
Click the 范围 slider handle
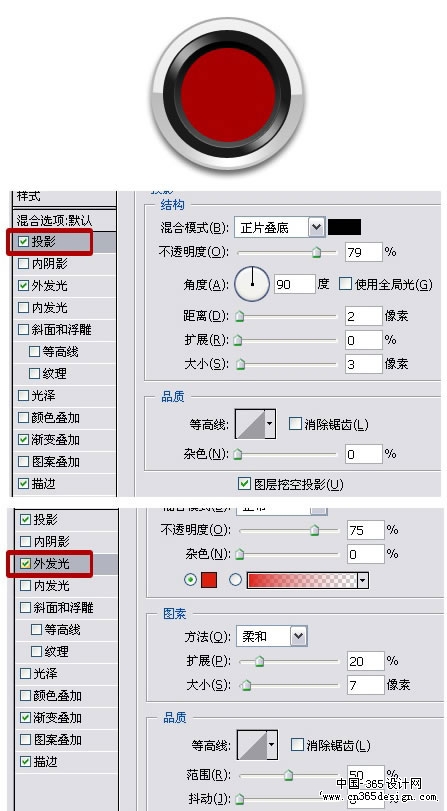pos(289,775)
